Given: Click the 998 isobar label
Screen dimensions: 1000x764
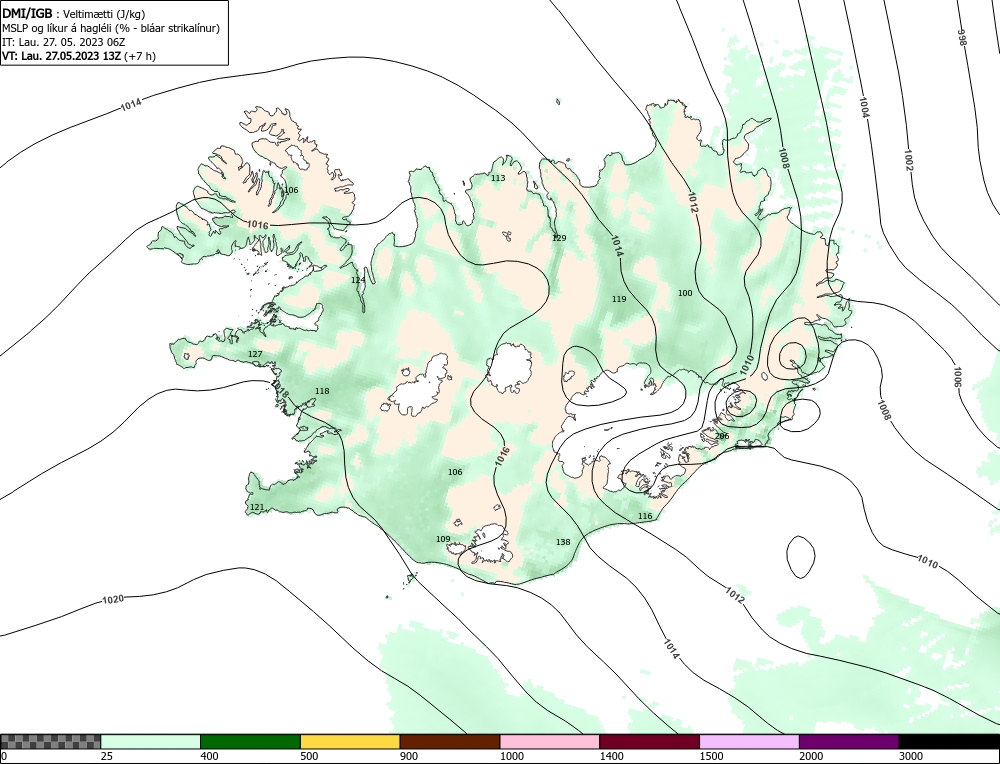Looking at the screenshot, I should click(962, 37).
